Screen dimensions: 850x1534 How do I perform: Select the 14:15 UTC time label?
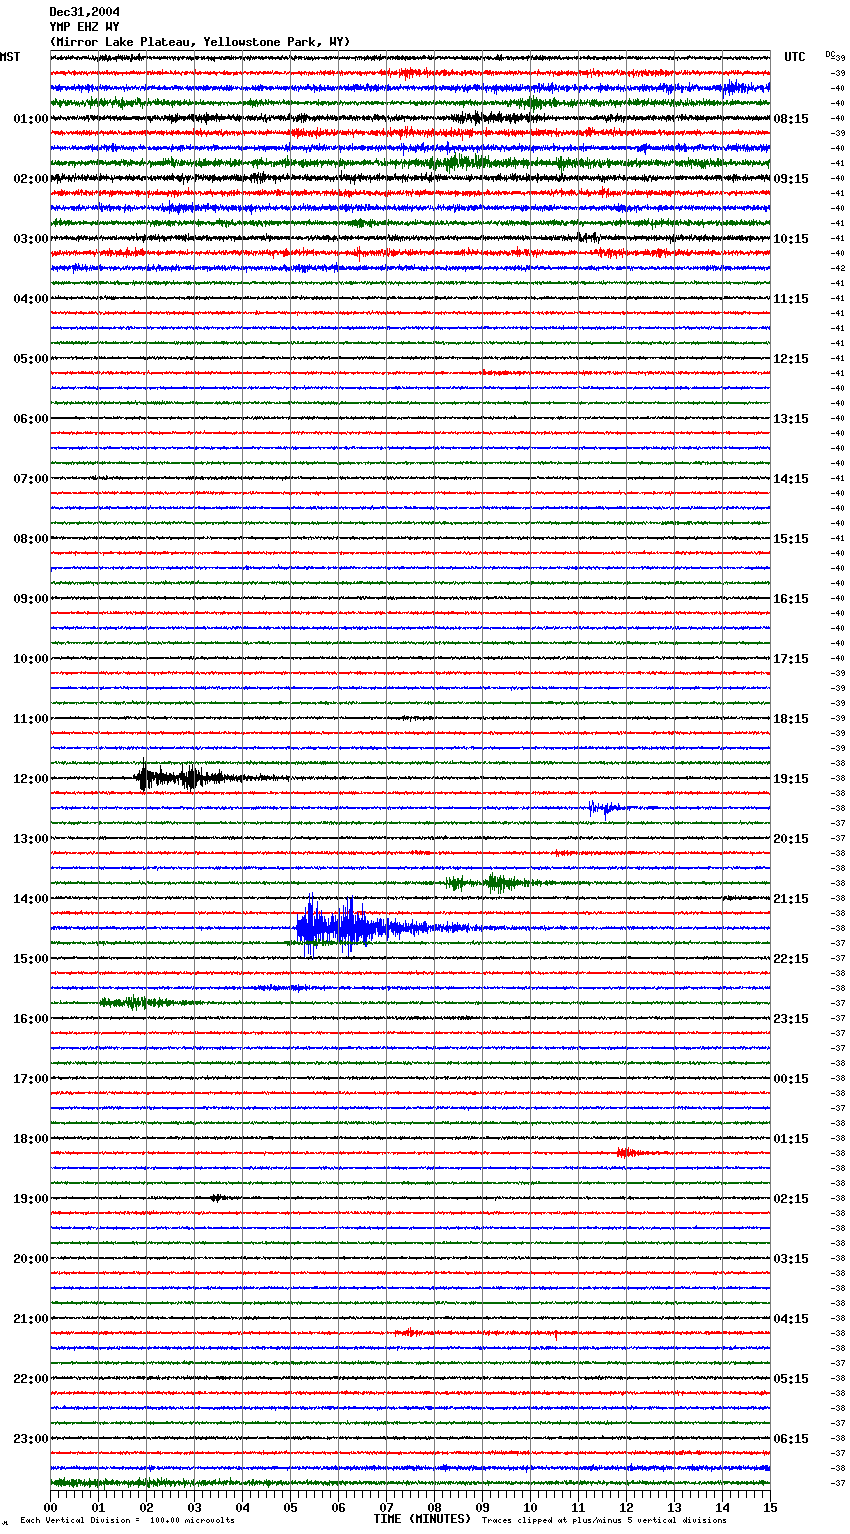[791, 479]
